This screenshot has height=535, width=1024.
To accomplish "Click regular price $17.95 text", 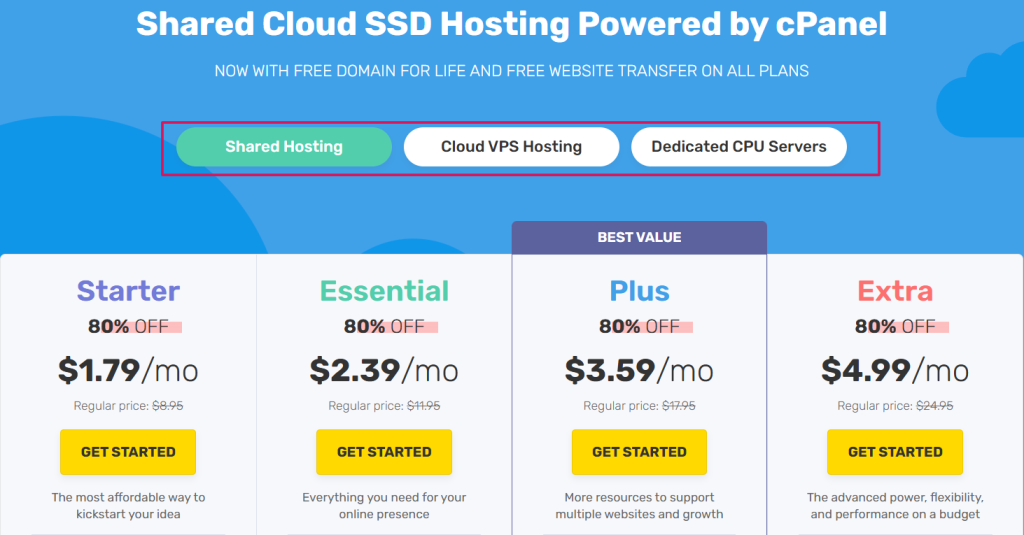I will click(x=639, y=406).
